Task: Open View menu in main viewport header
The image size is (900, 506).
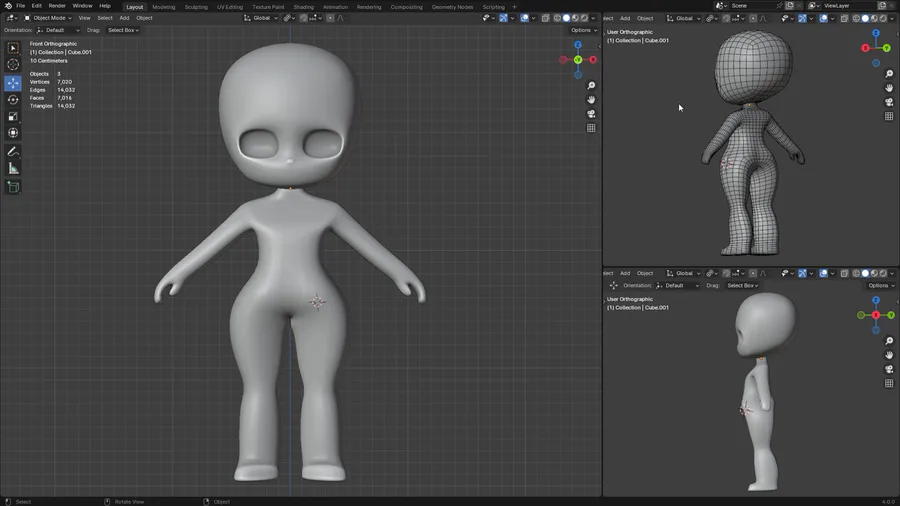Action: click(x=84, y=18)
